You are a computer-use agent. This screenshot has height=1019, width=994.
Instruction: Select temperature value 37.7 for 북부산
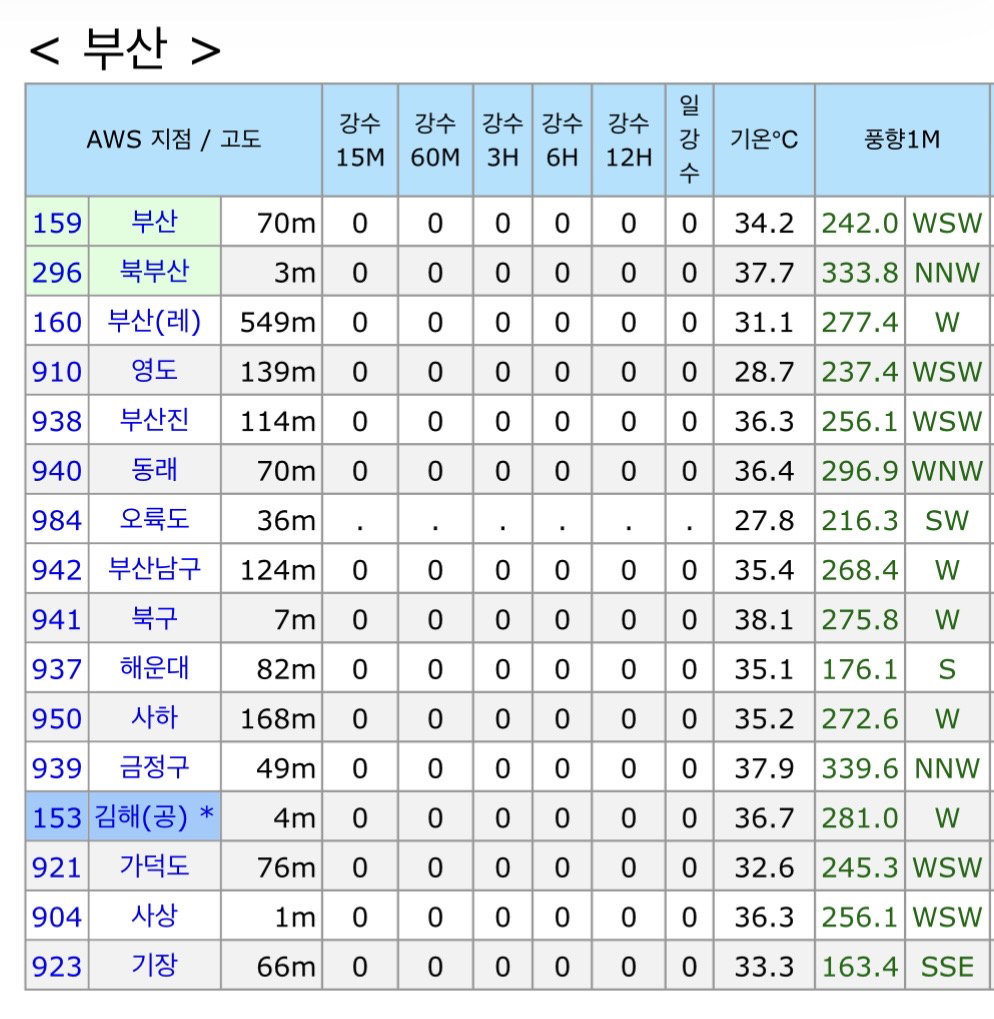pos(764,272)
